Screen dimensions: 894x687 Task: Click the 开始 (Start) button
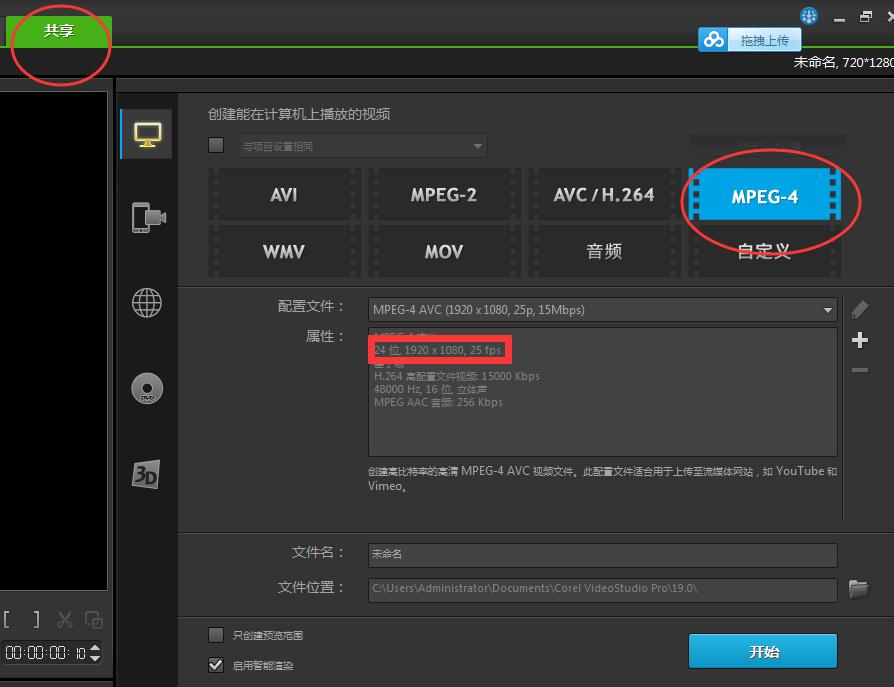[x=763, y=651]
